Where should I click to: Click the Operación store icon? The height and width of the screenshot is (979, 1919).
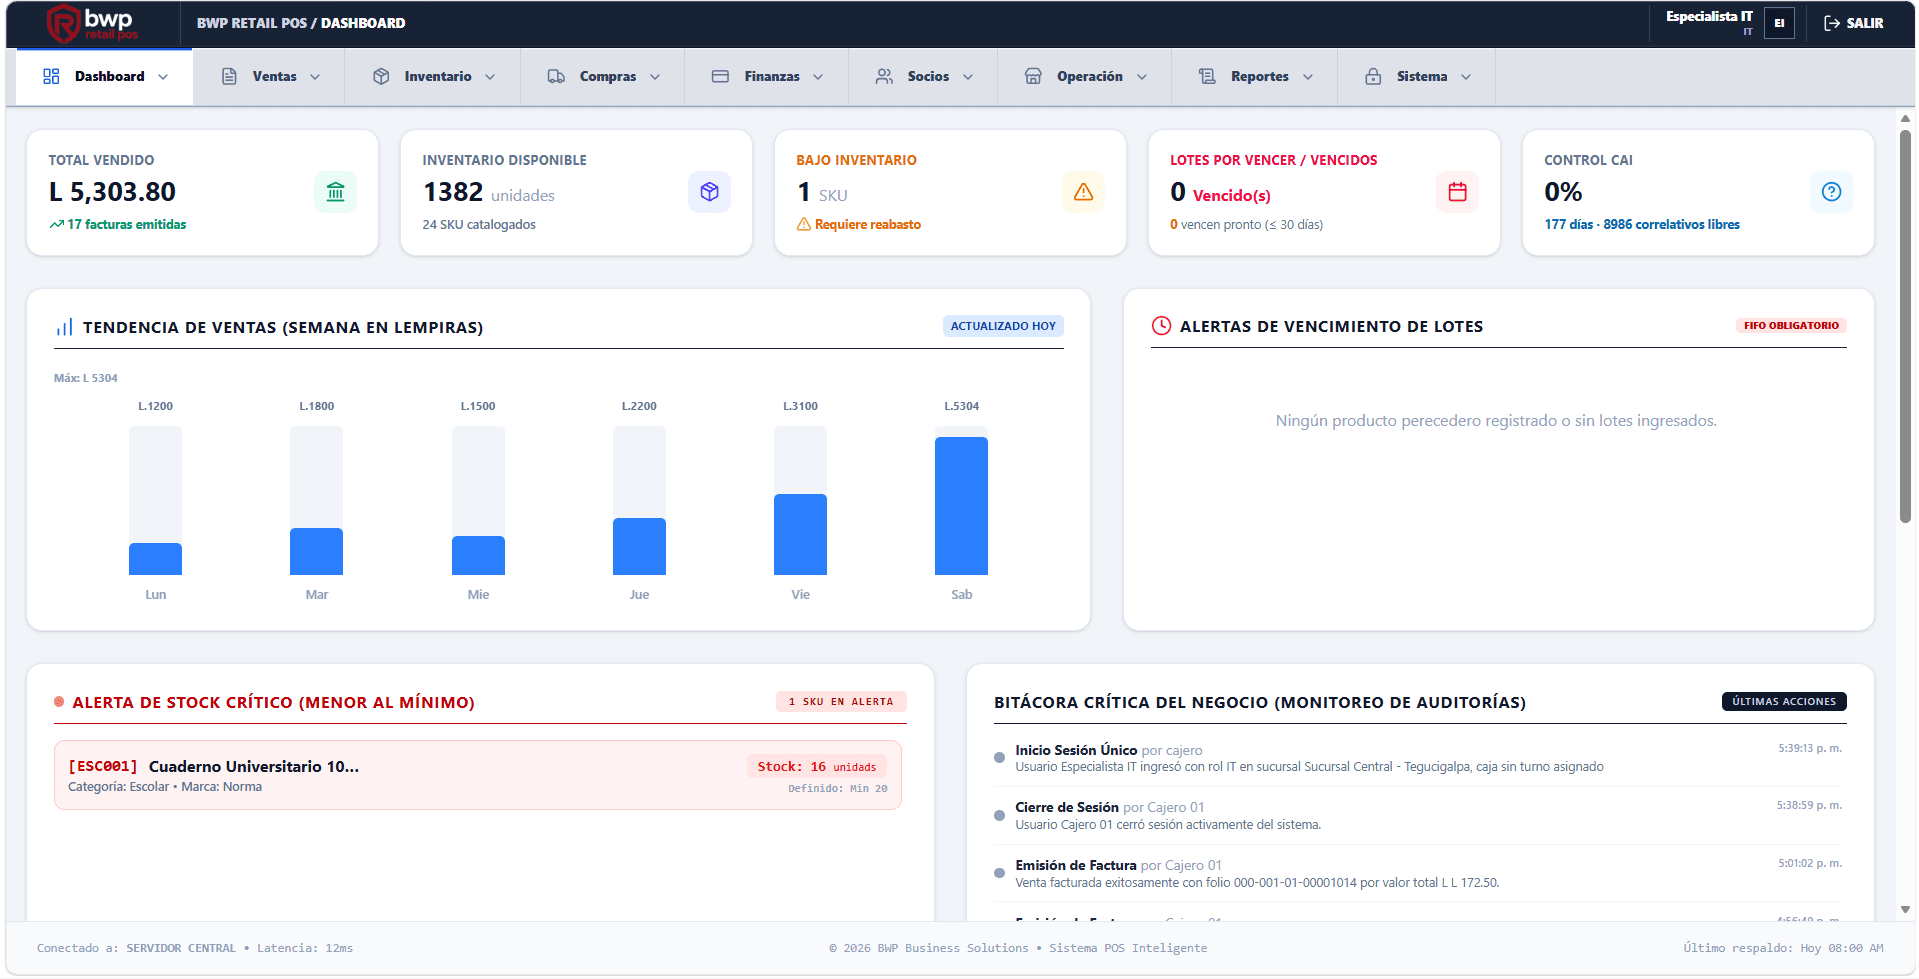1033,76
